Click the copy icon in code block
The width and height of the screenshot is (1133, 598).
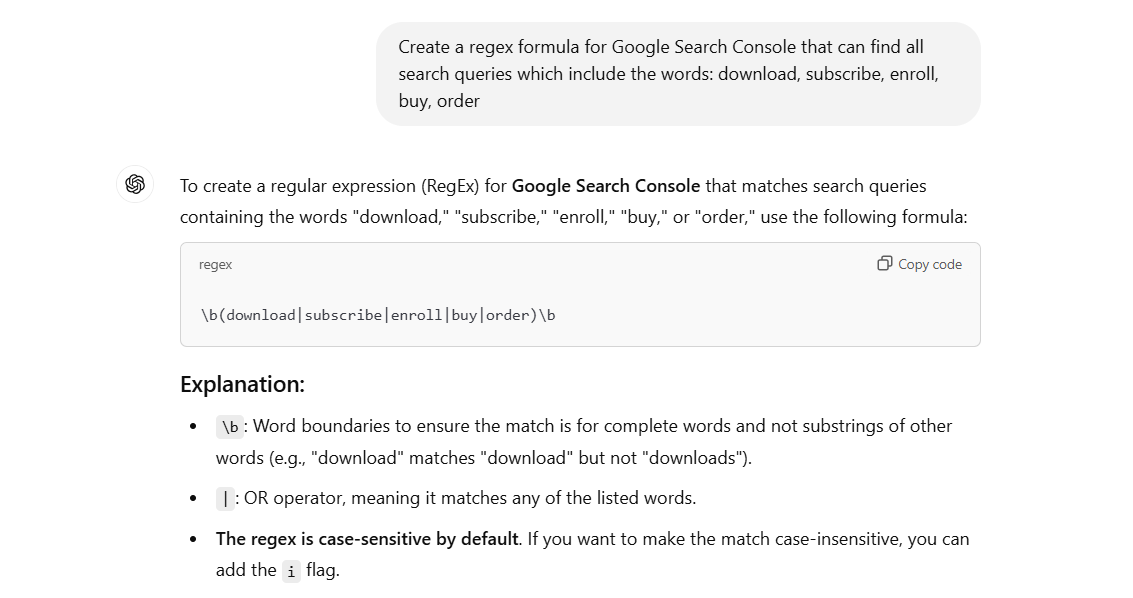(x=884, y=264)
